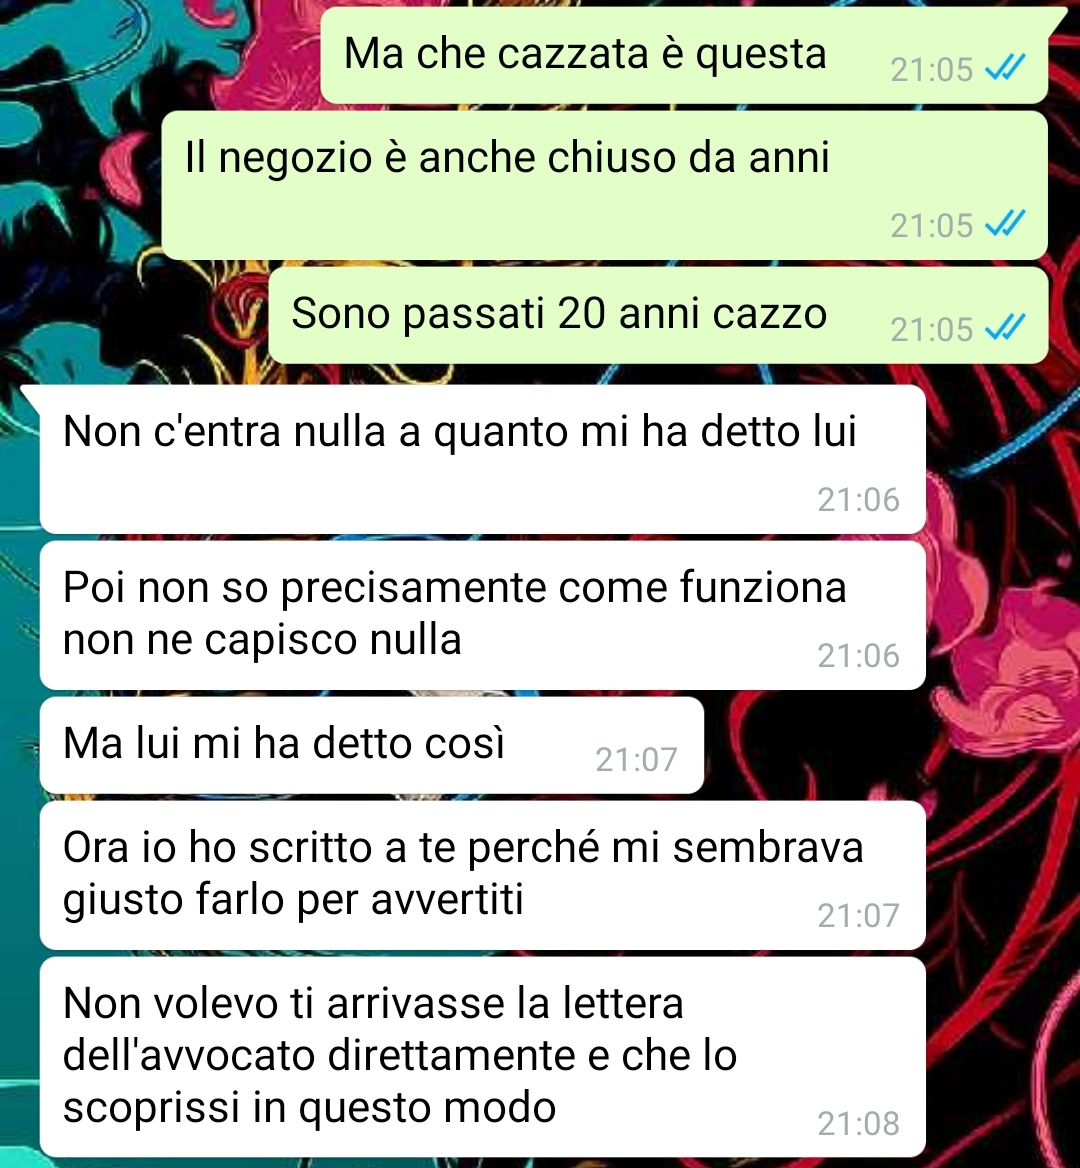Tap the message "Poi non so precisamente come funziona"

[x=483, y=615]
